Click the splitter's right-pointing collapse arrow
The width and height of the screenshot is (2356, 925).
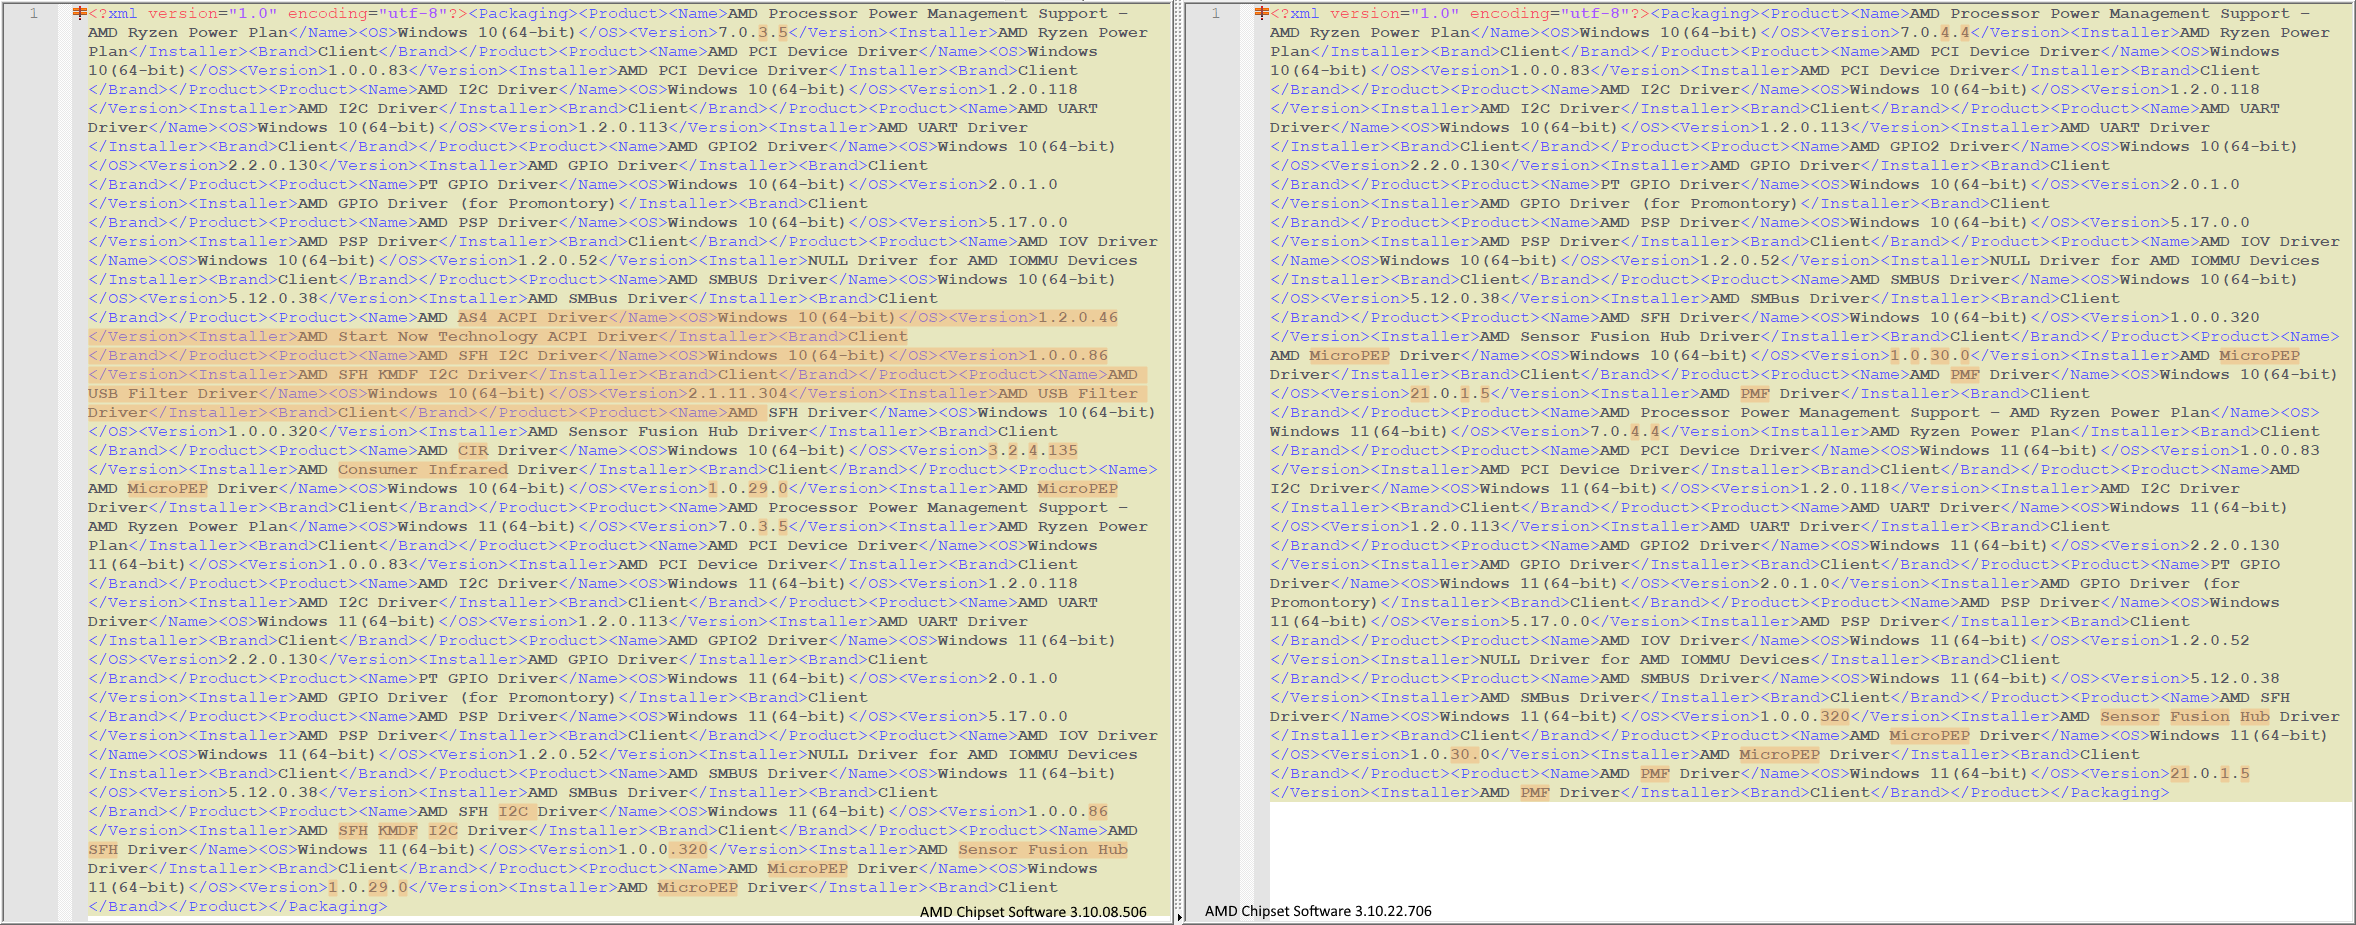point(1179,916)
